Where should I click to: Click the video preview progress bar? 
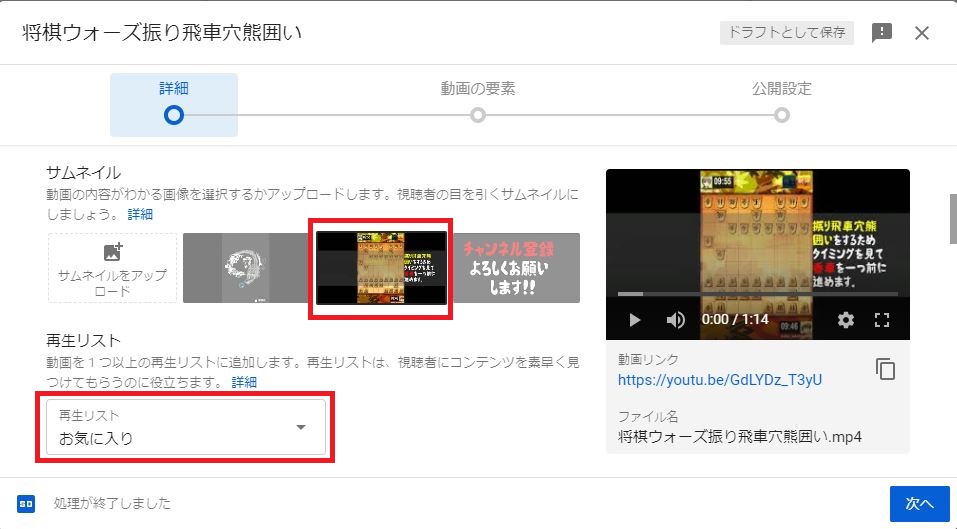(757, 294)
